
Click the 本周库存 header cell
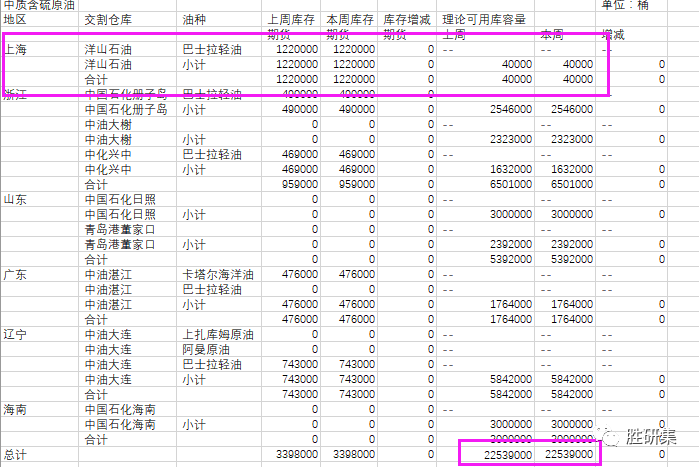click(350, 20)
